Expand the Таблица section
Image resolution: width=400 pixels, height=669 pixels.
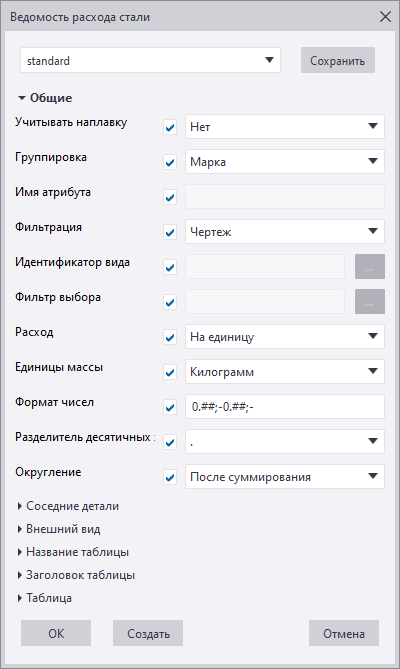pos(44,598)
